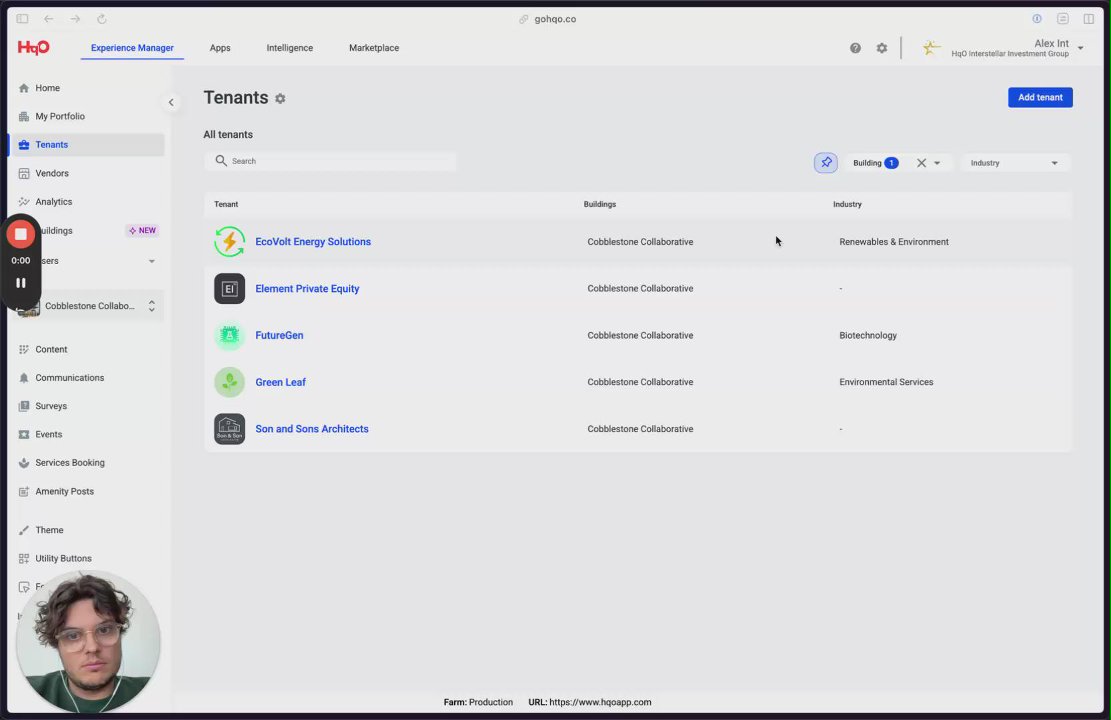Toggle the browser sidebar icon
This screenshot has height=720, width=1111.
tap(23, 19)
